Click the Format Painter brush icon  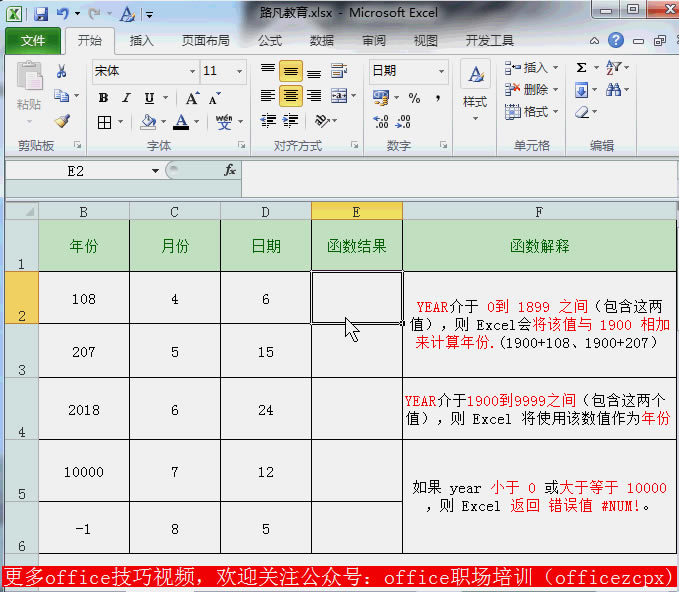[62, 121]
